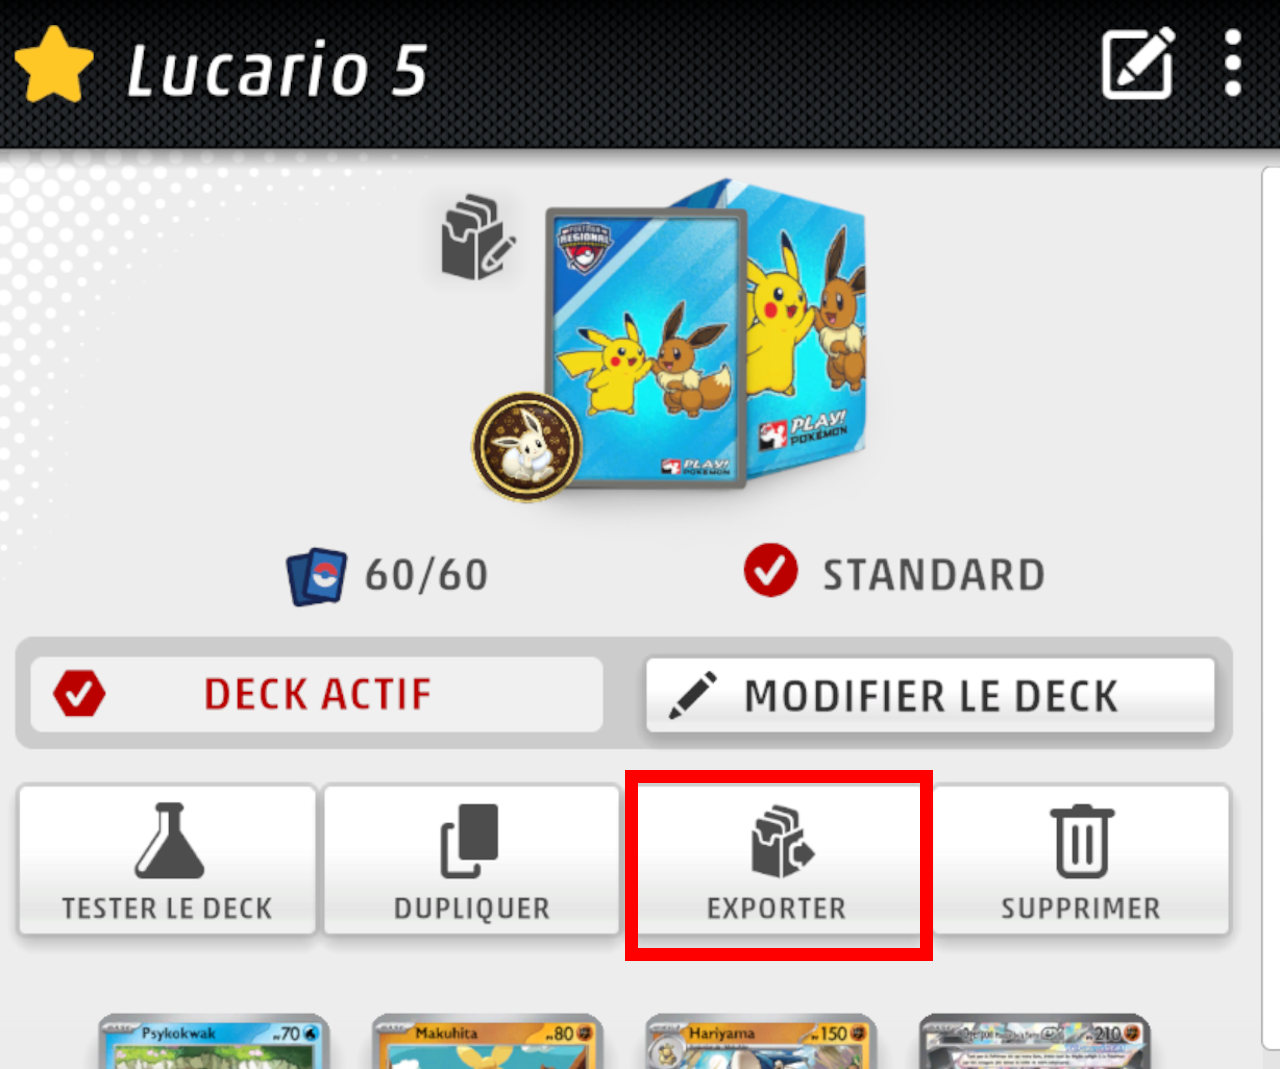This screenshot has width=1280, height=1069.
Task: Click the Exporter deck icon
Action: [782, 842]
